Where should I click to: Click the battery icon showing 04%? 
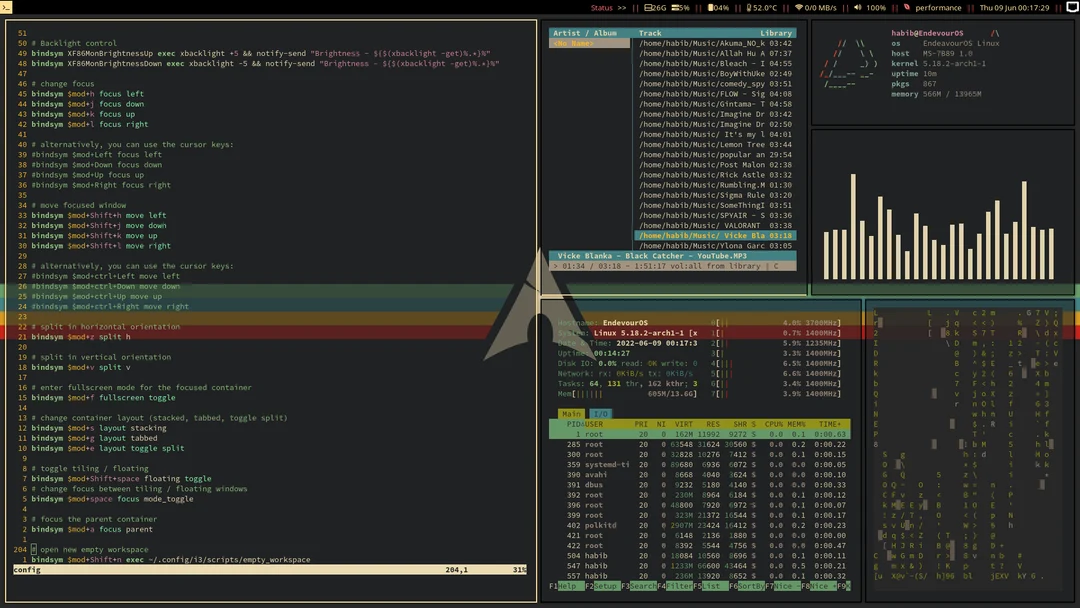point(710,7)
